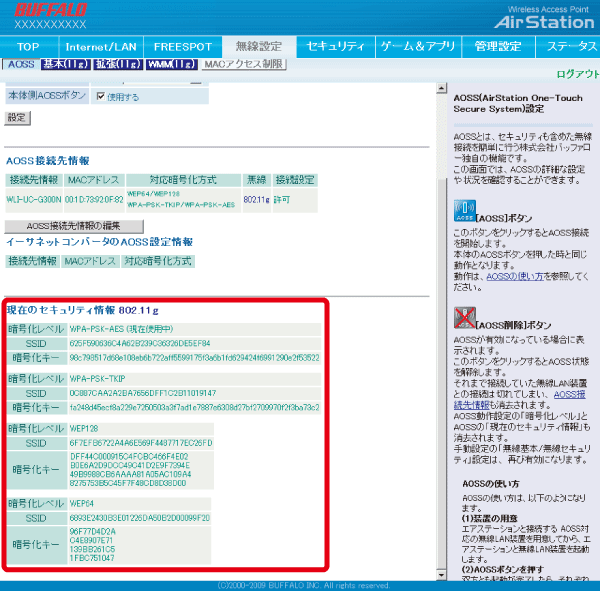Open the セキュリティ tab
600x591 pixels.
(x=336, y=47)
